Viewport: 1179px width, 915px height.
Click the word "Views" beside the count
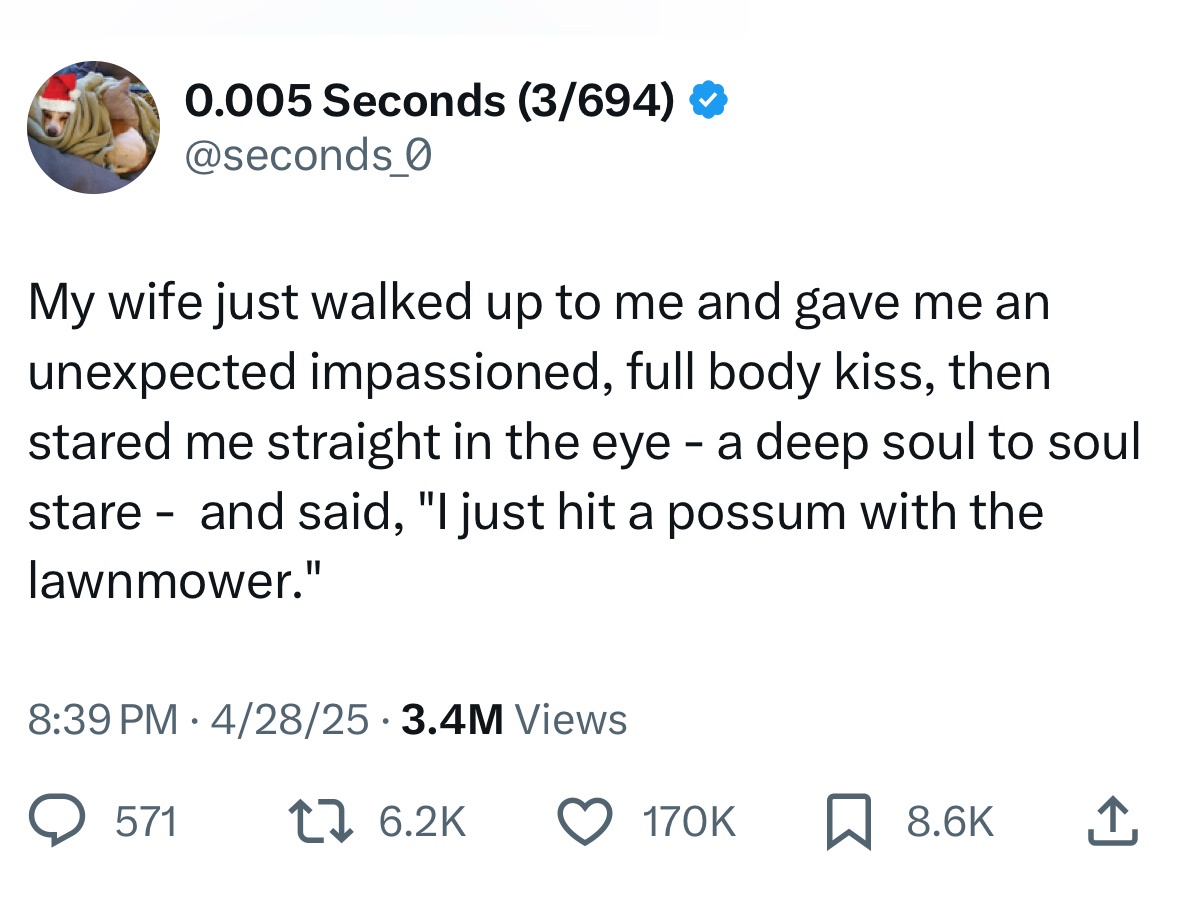pos(576,719)
